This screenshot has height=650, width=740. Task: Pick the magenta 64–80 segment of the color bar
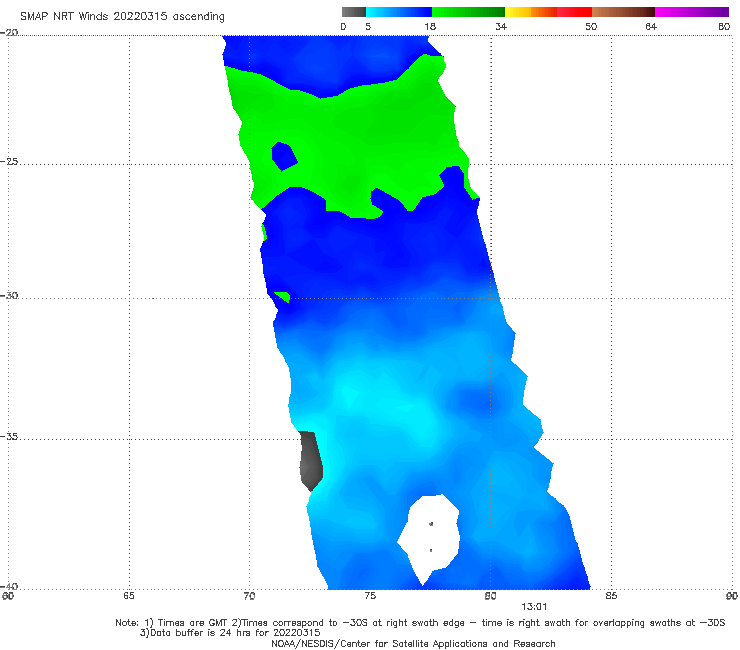pyautogui.click(x=692, y=12)
